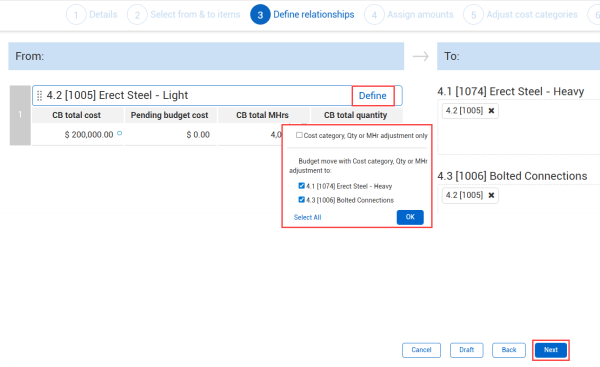This screenshot has height=367, width=600.
Task: Click step 1 circle for Details
Action: click(x=76, y=15)
